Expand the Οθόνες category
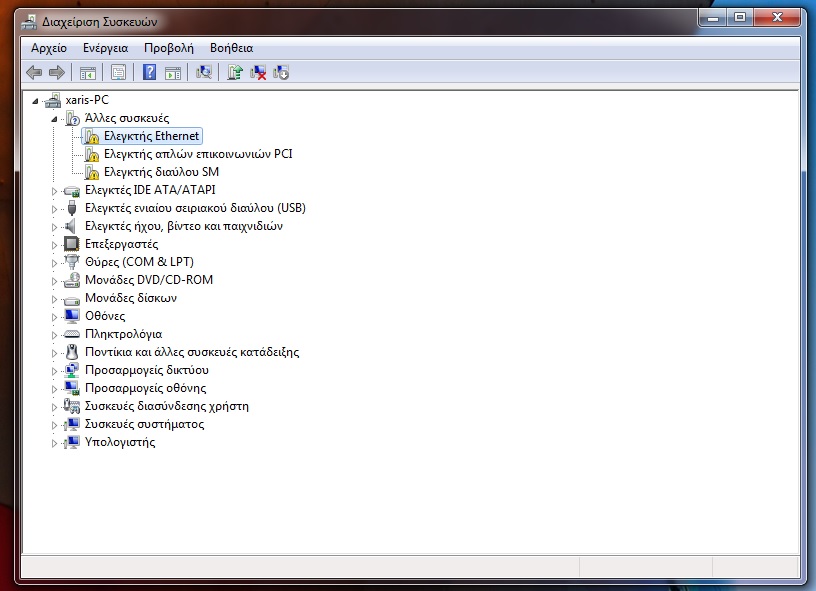 (54, 317)
